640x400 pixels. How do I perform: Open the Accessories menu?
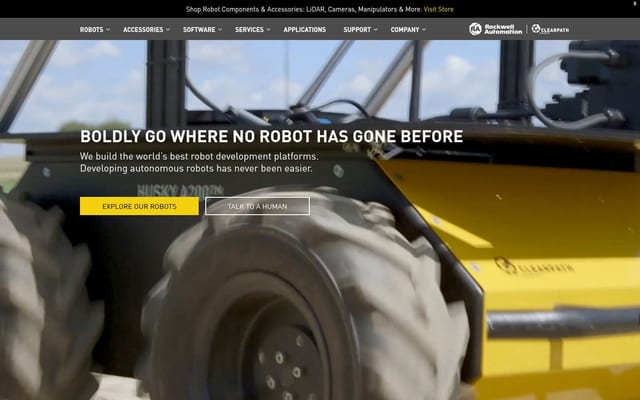pyautogui.click(x=143, y=29)
